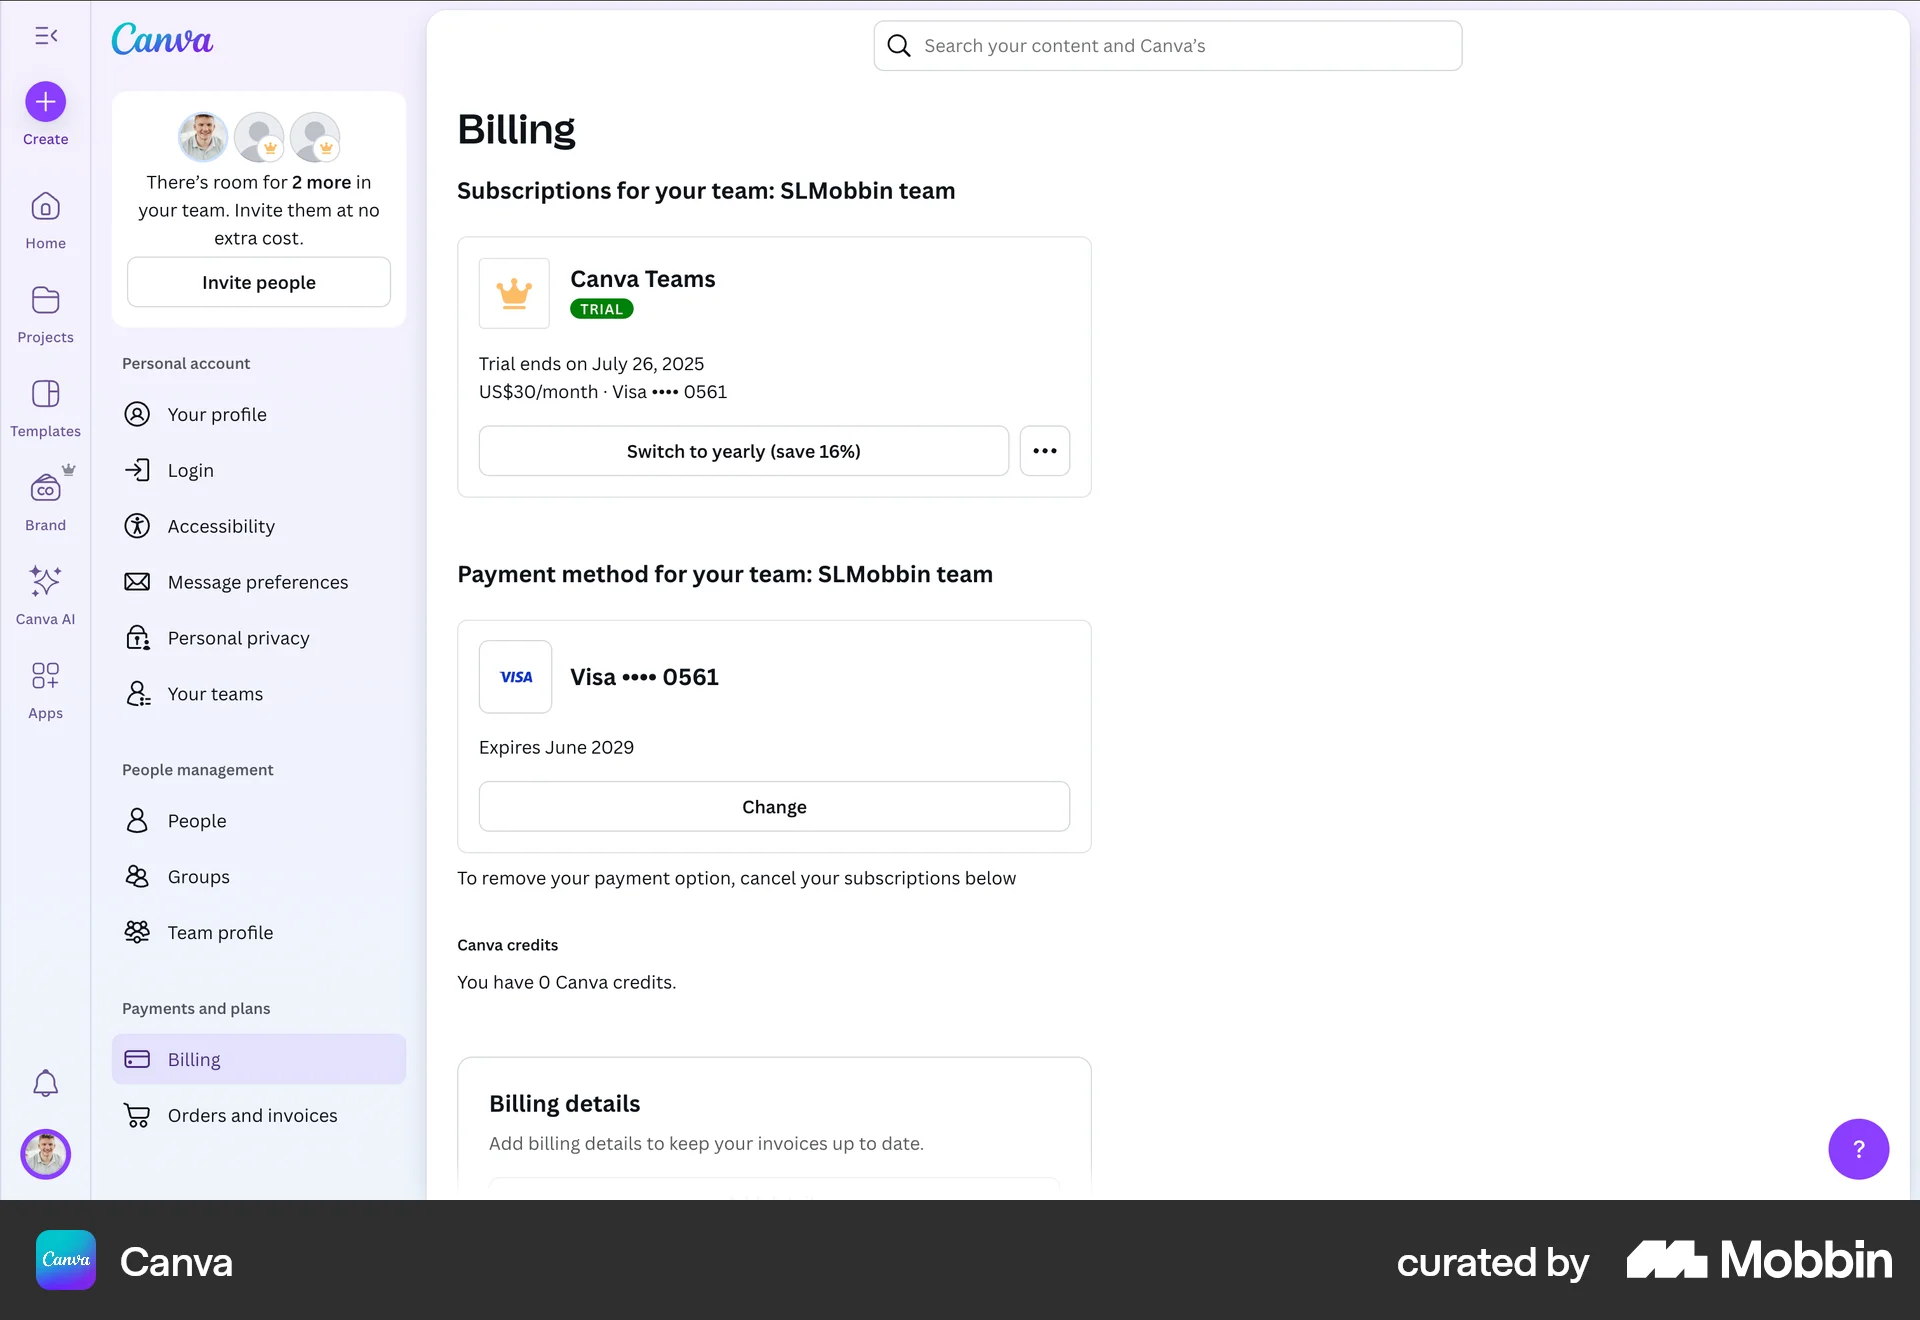Open the Templates section
1920x1320 pixels.
coord(45,406)
